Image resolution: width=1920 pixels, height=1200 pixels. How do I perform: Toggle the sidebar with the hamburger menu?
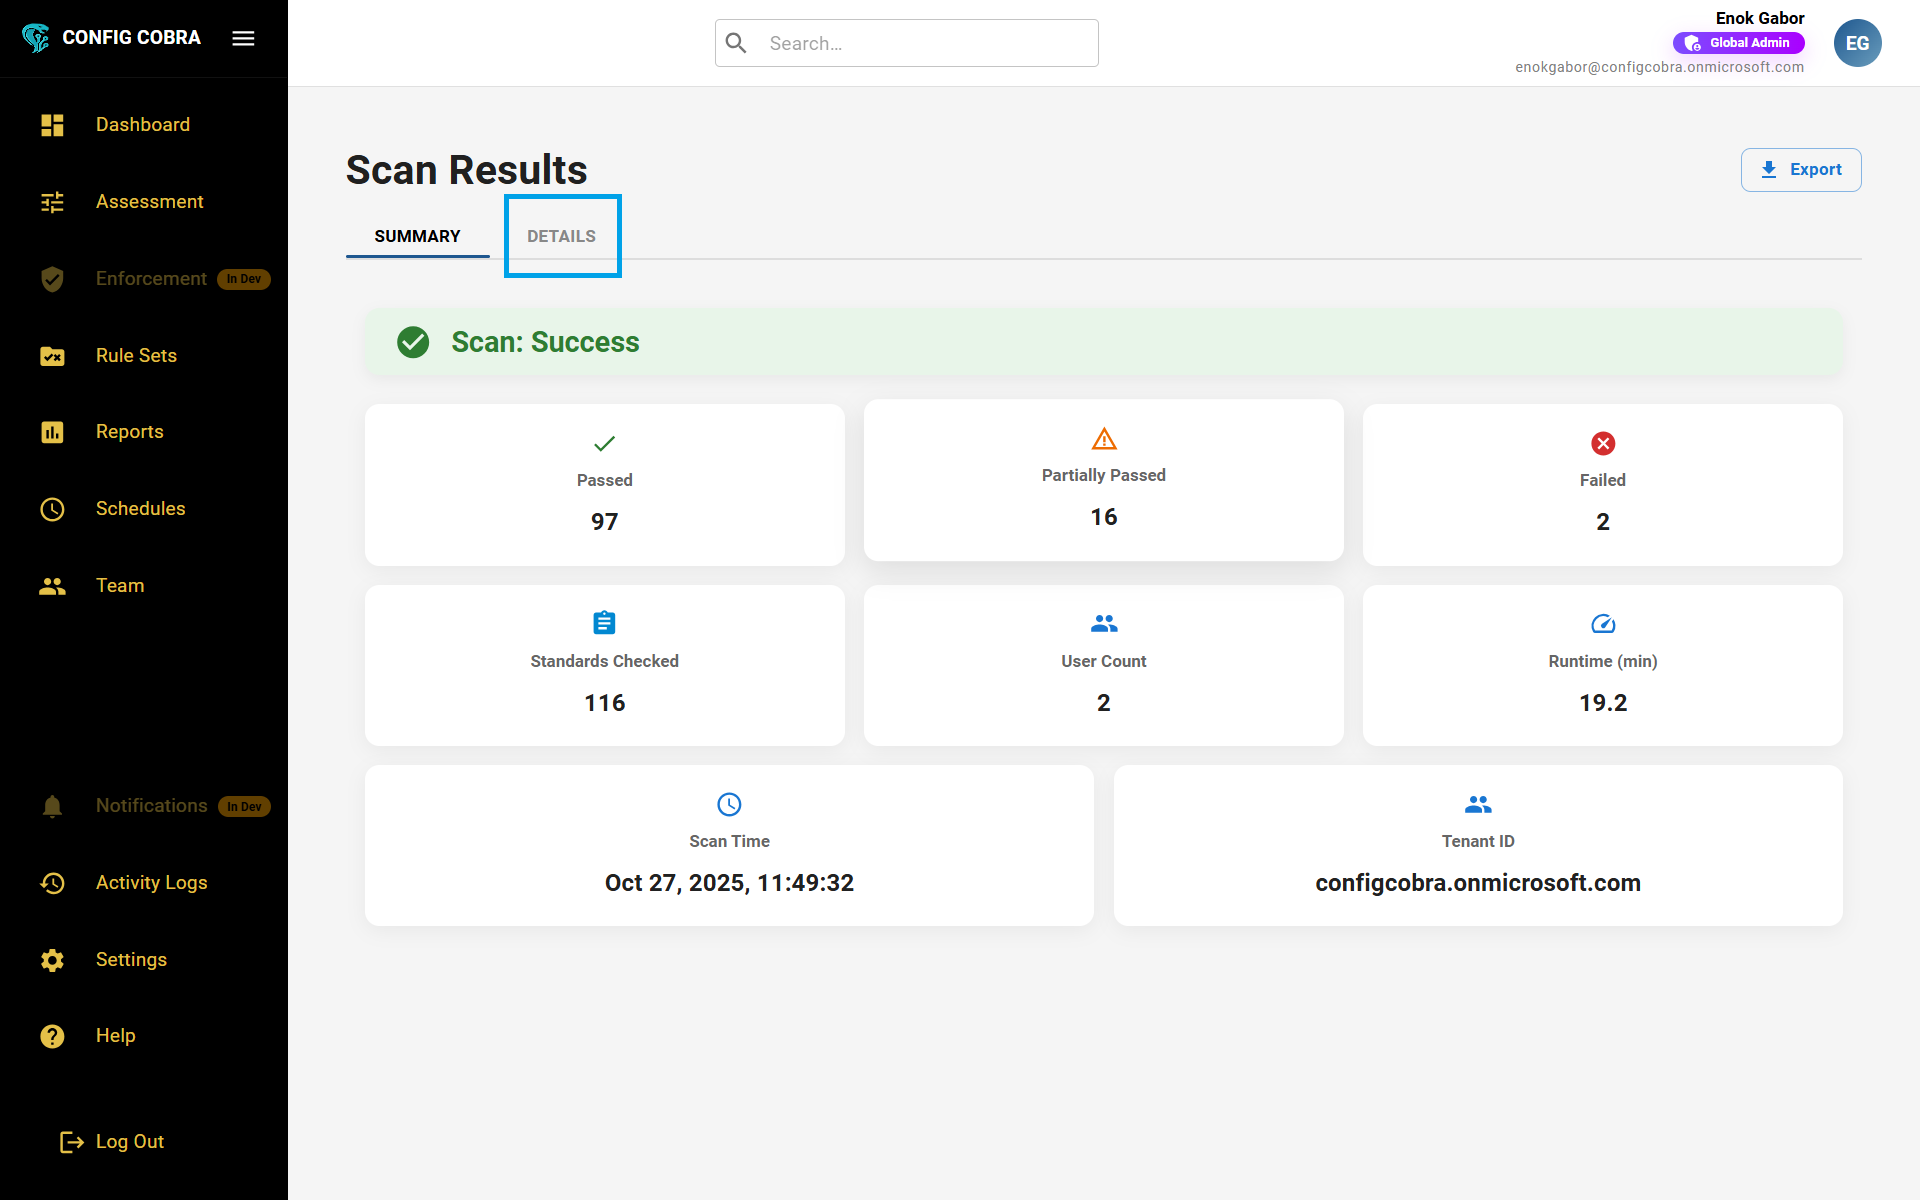[242, 38]
